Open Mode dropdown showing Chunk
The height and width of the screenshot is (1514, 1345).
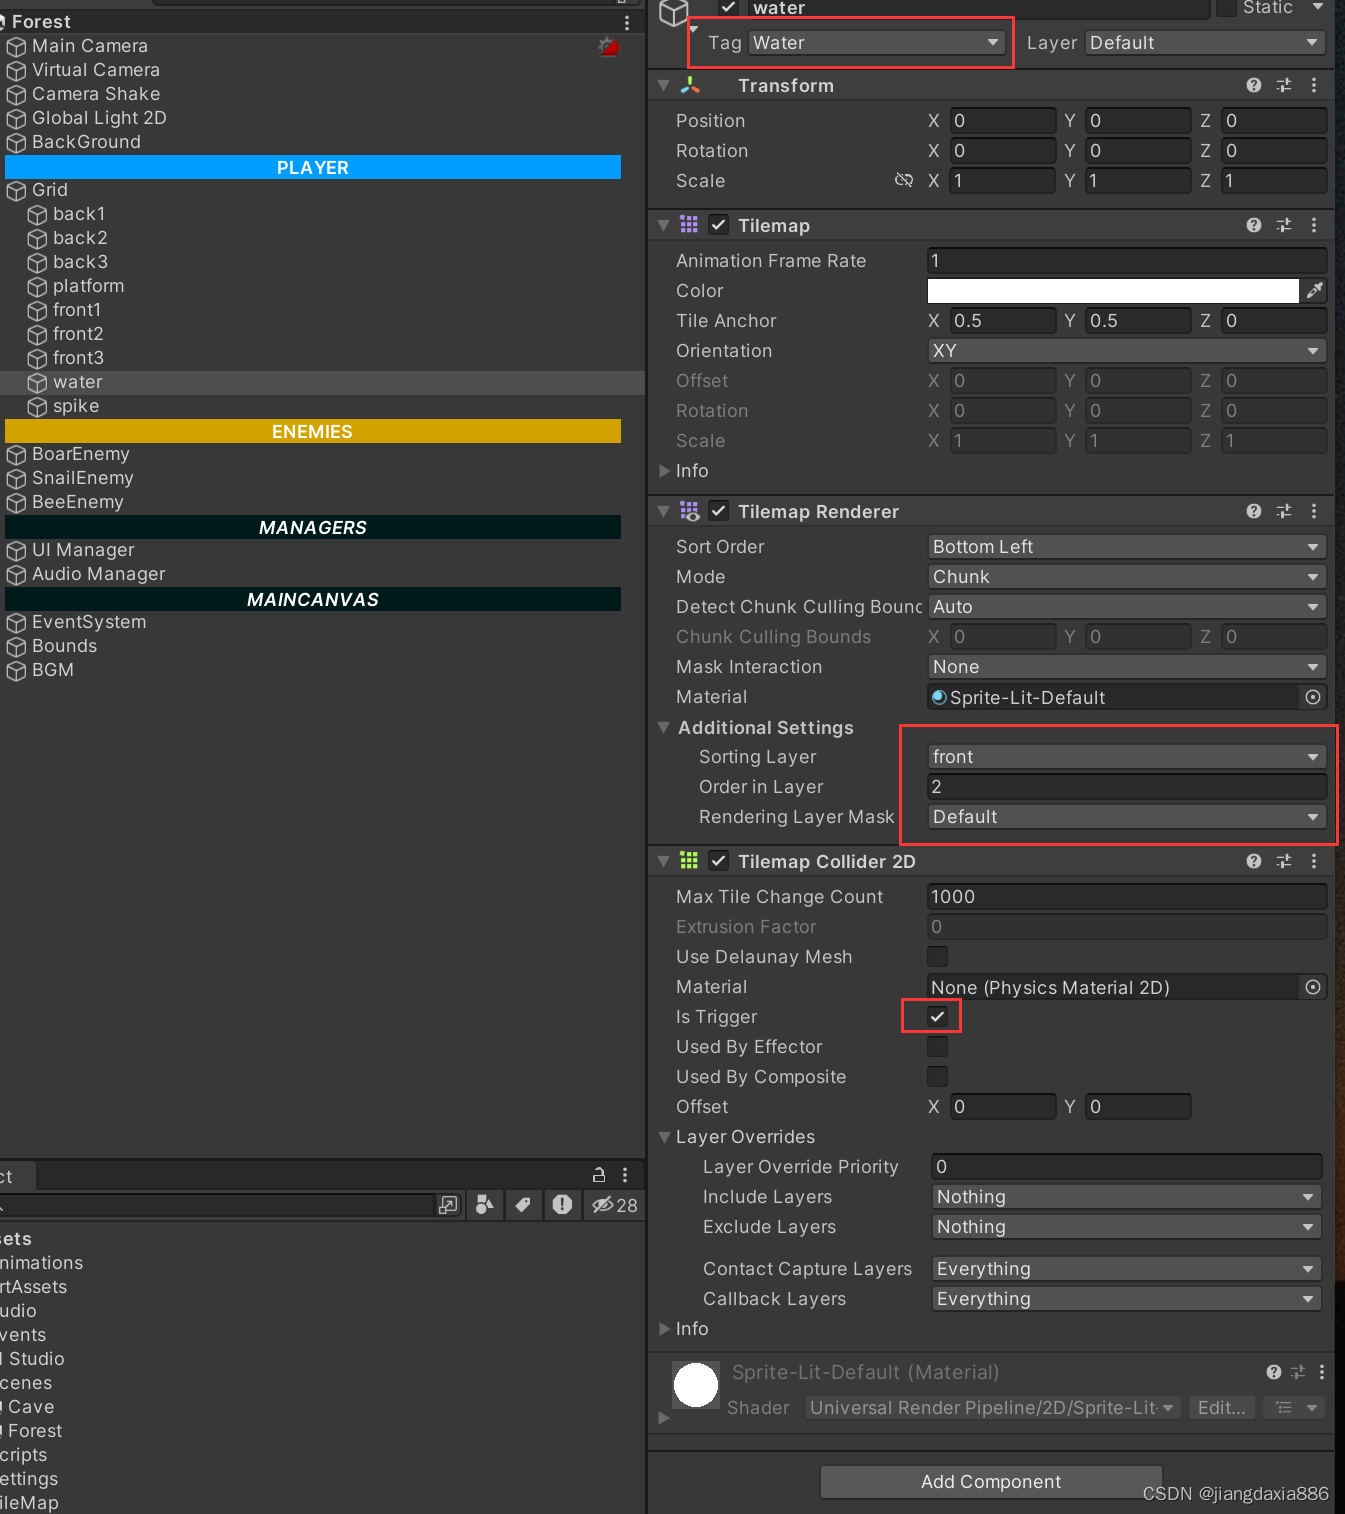click(x=1127, y=577)
